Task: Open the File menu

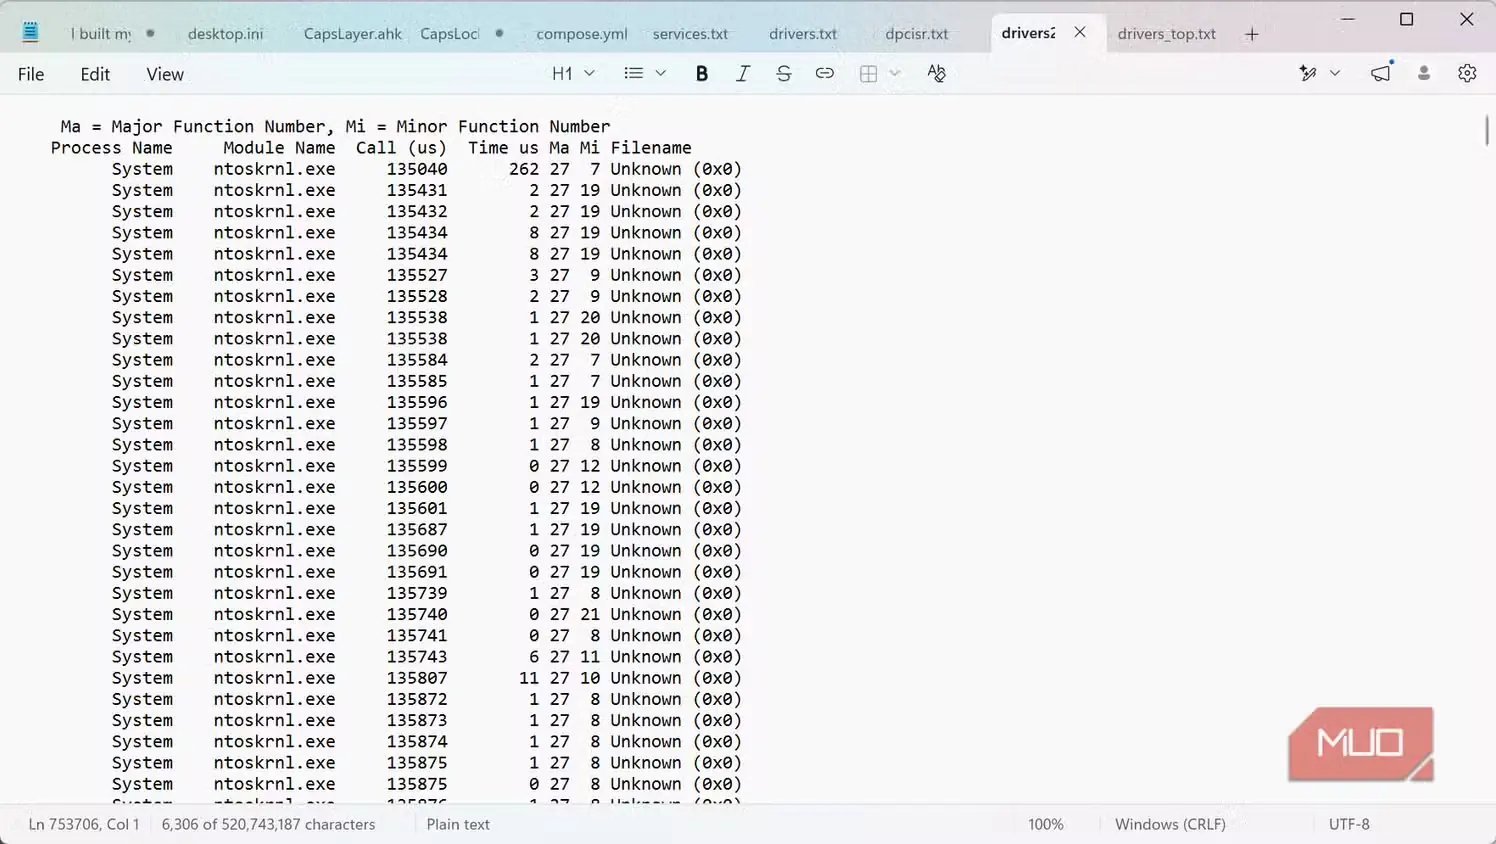Action: coord(31,74)
